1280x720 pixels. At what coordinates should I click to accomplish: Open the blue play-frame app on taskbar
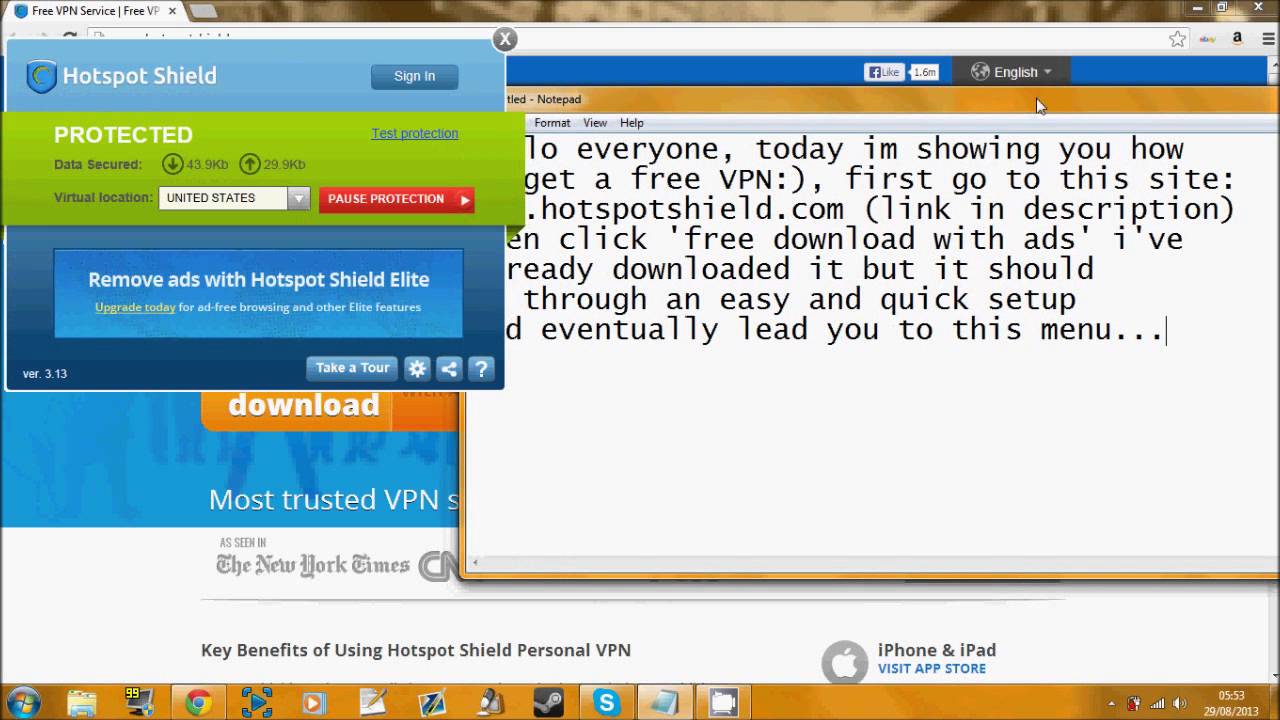[257, 703]
